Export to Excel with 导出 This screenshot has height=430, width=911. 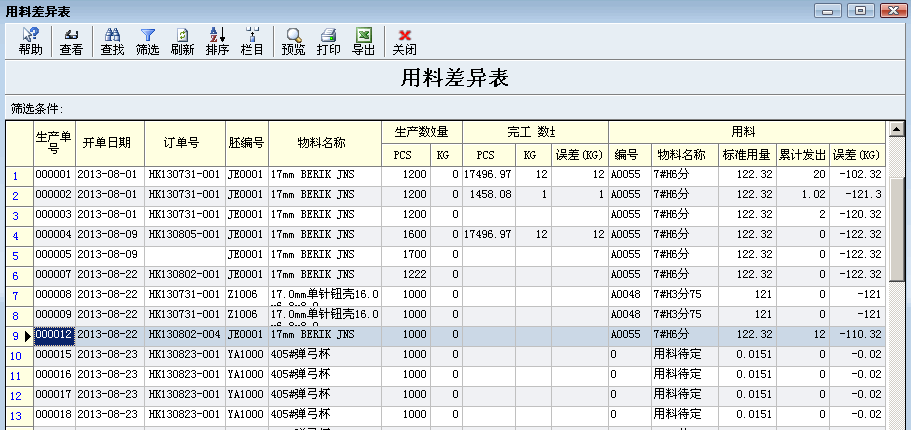tap(363, 42)
